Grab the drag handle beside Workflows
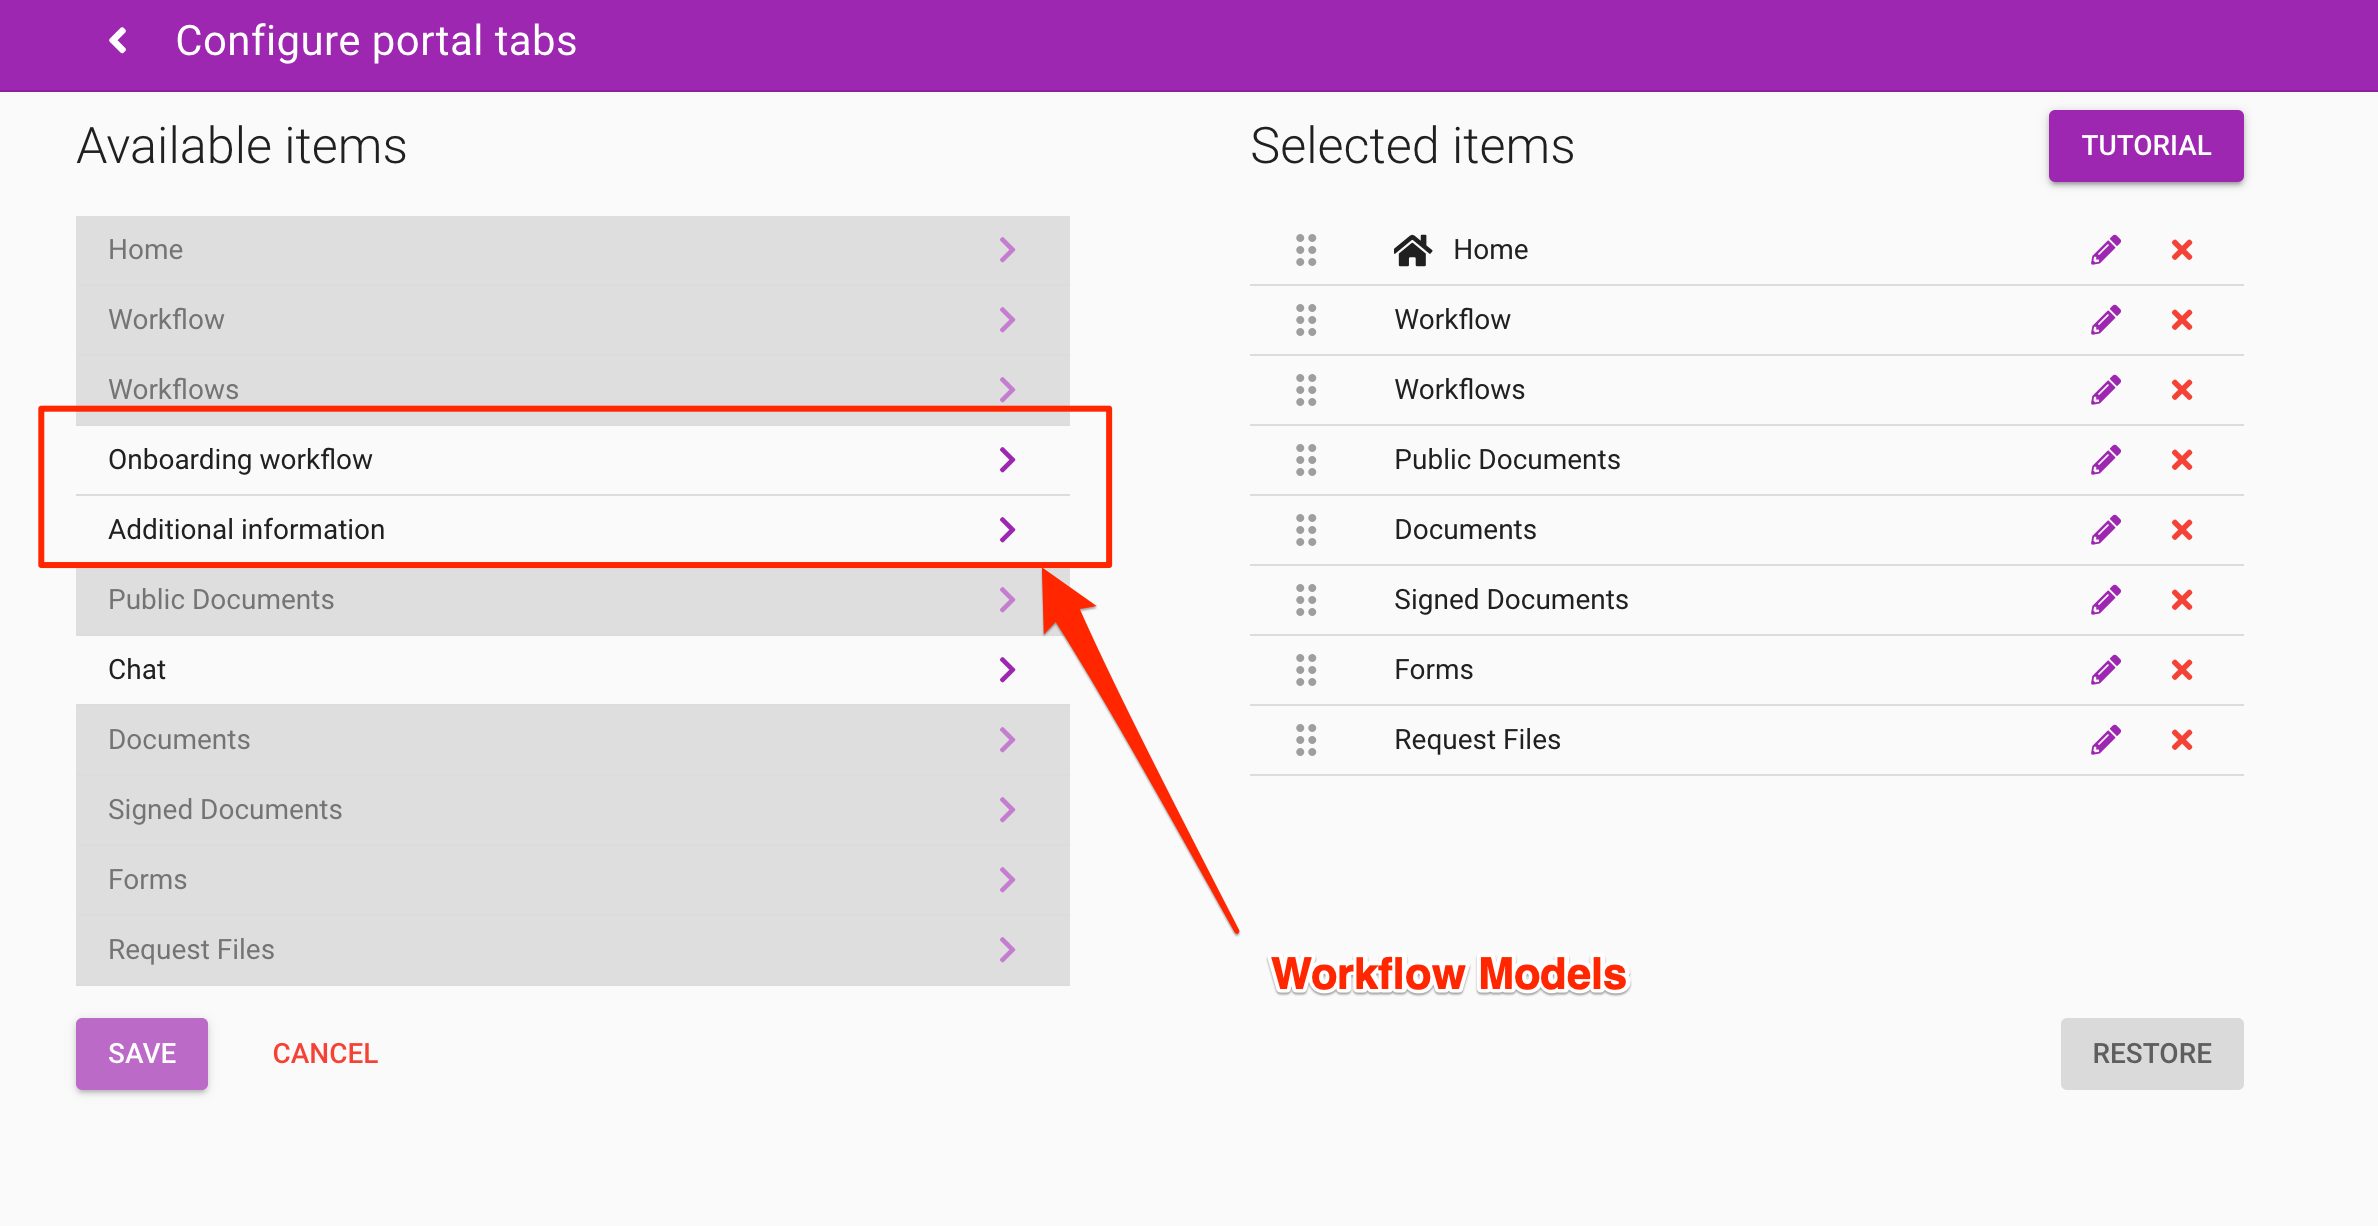Viewport: 2378px width, 1226px height. point(1306,390)
